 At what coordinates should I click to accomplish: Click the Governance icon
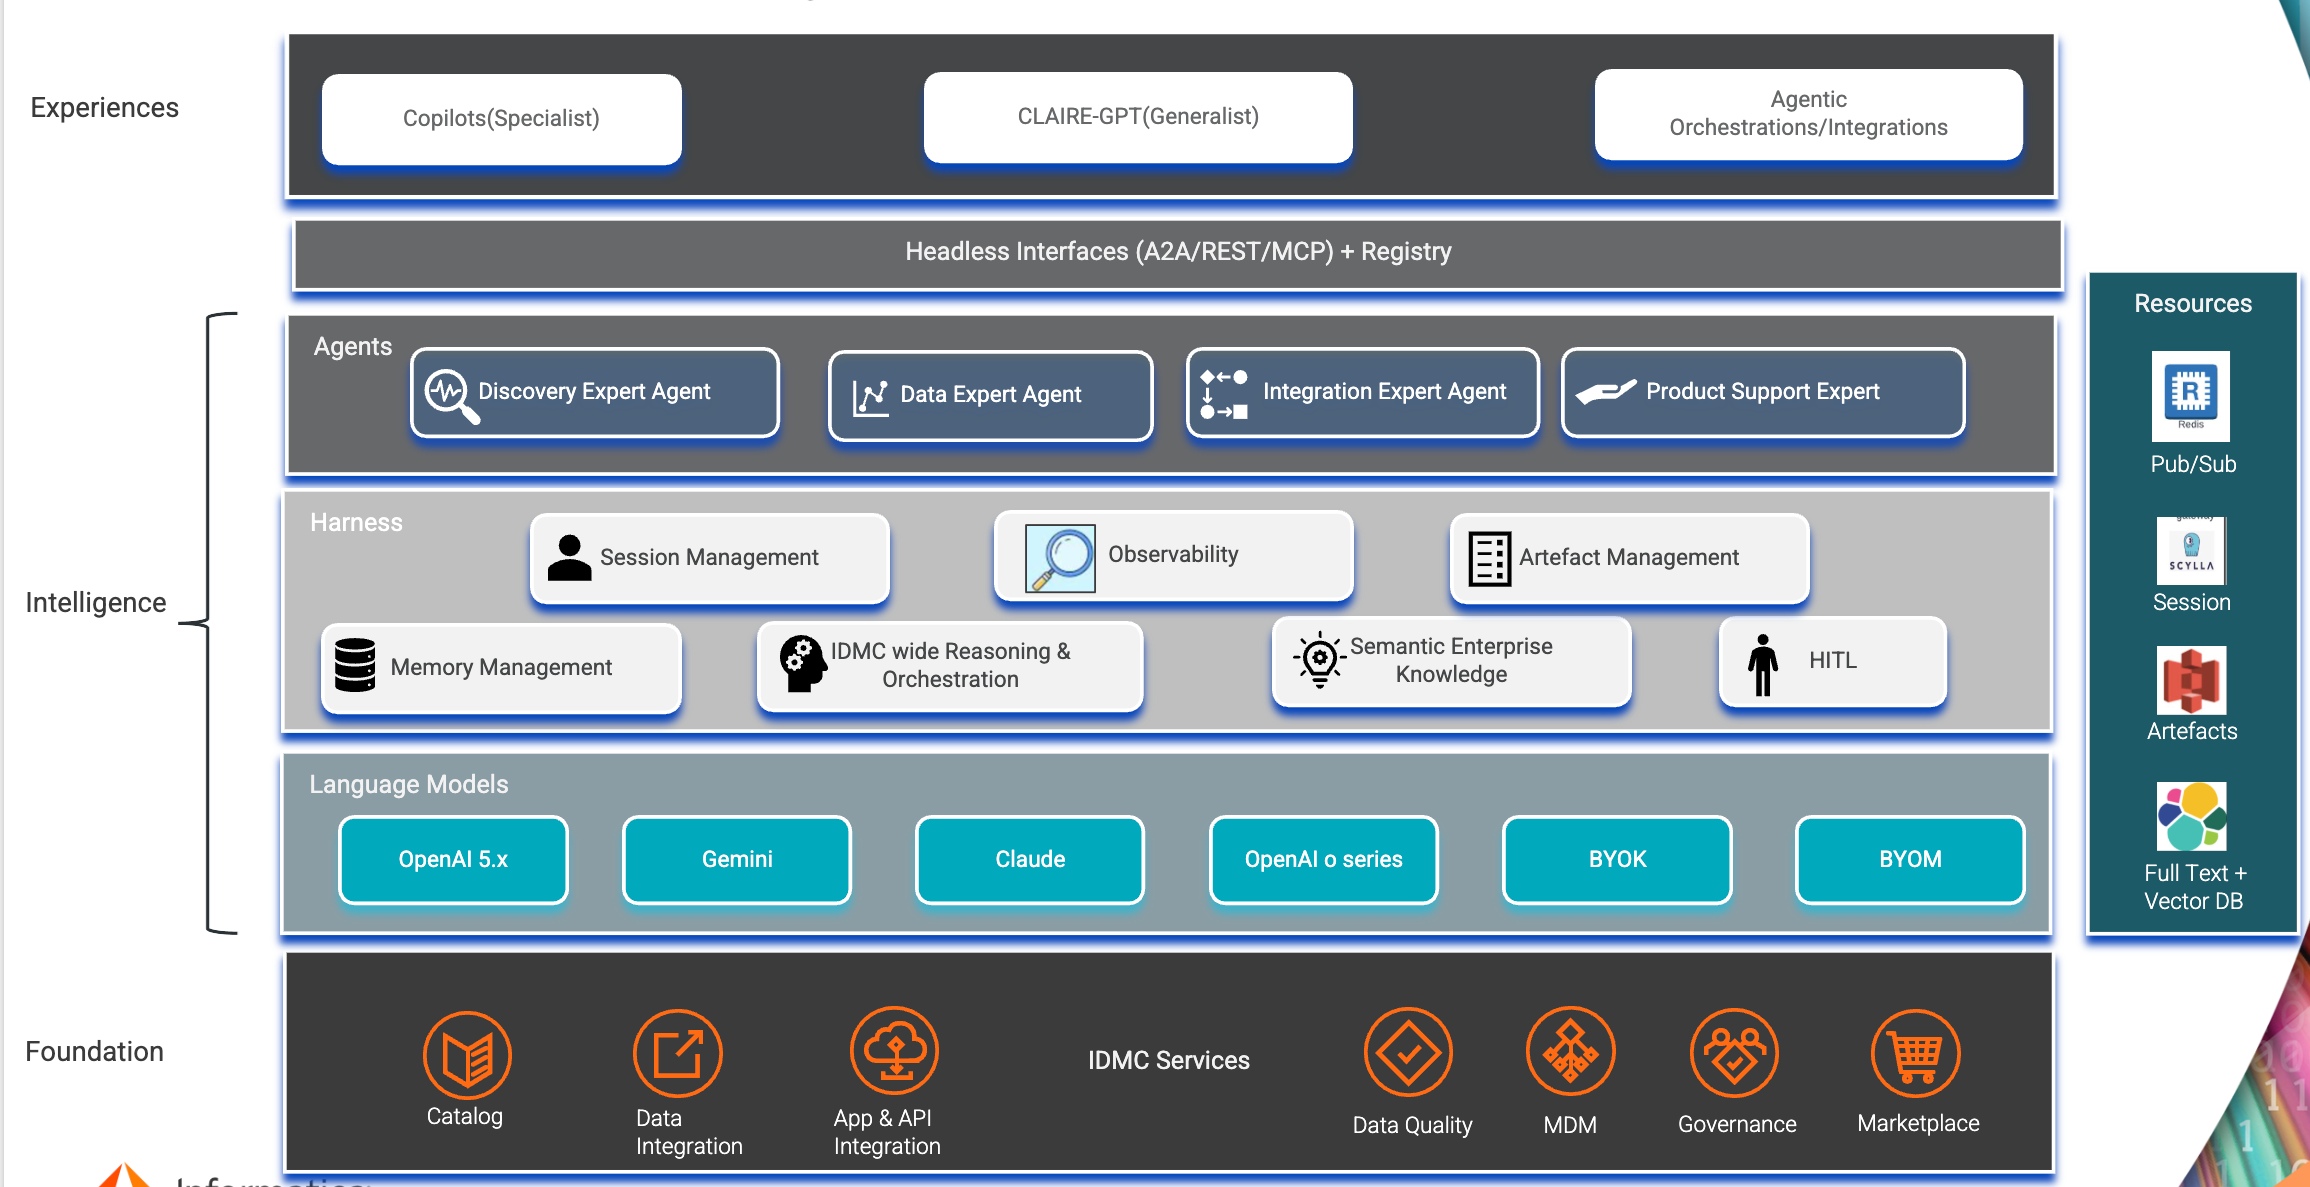pyautogui.click(x=1735, y=1054)
